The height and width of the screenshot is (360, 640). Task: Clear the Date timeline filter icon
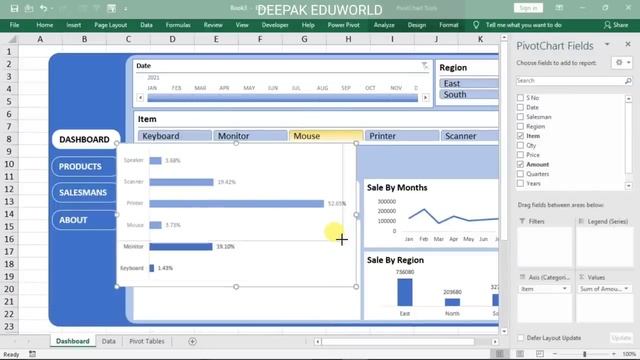[424, 65]
